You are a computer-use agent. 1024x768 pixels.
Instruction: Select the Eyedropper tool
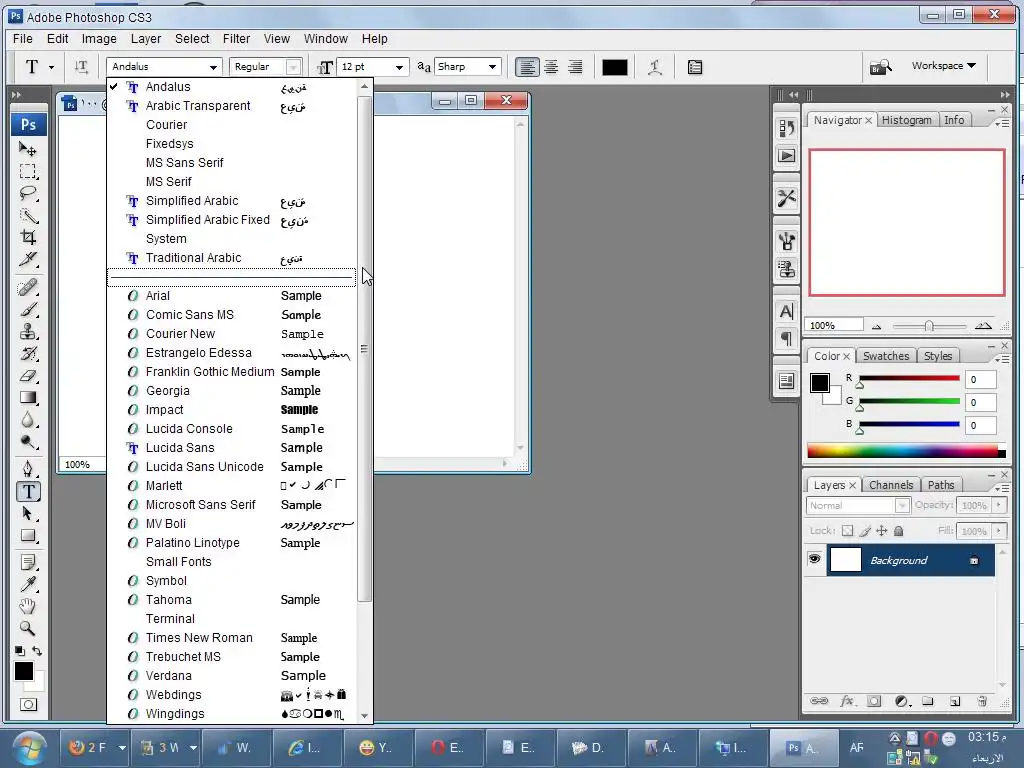pyautogui.click(x=27, y=584)
